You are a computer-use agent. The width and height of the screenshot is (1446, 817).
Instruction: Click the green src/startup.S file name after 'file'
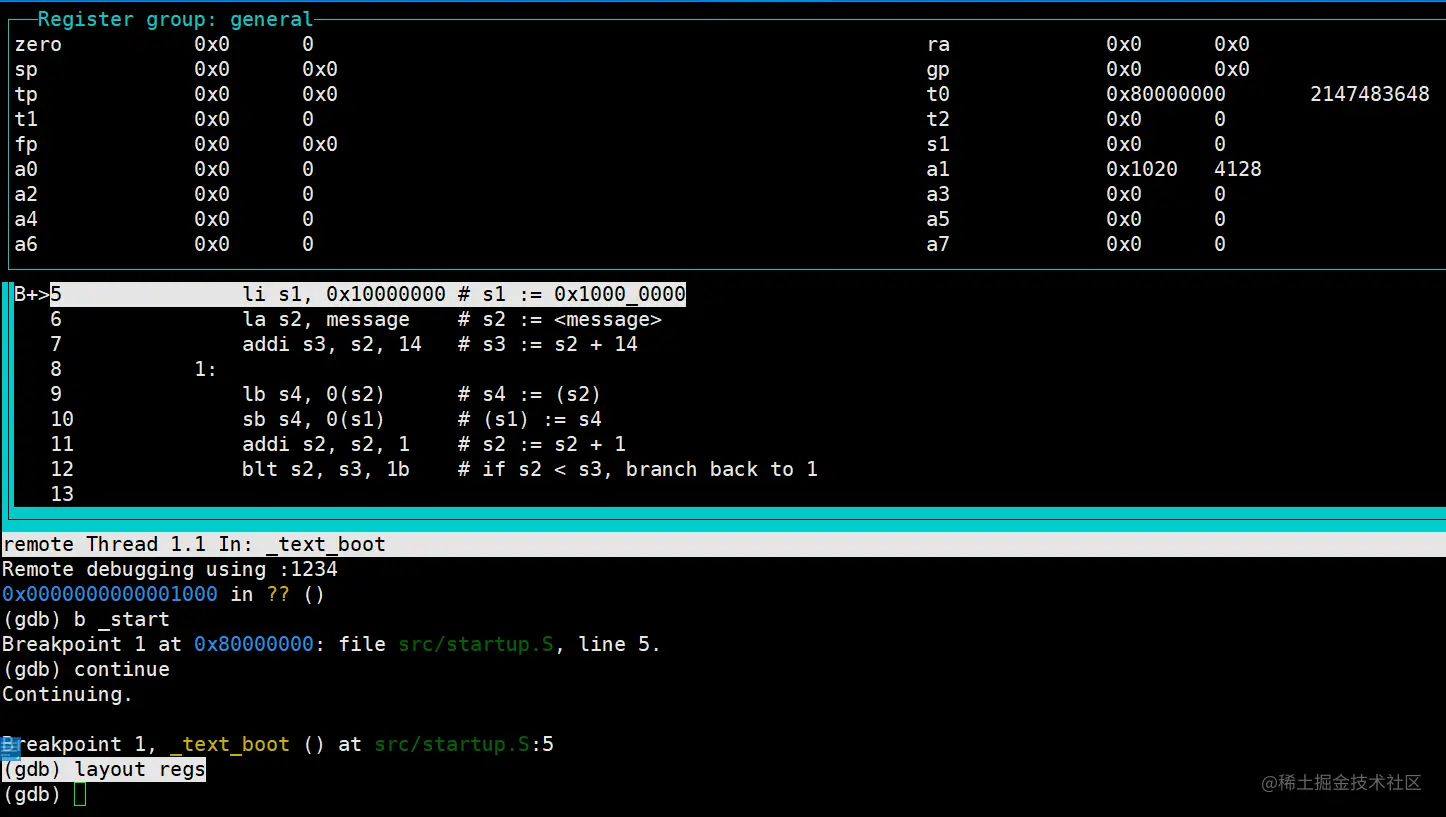[476, 644]
